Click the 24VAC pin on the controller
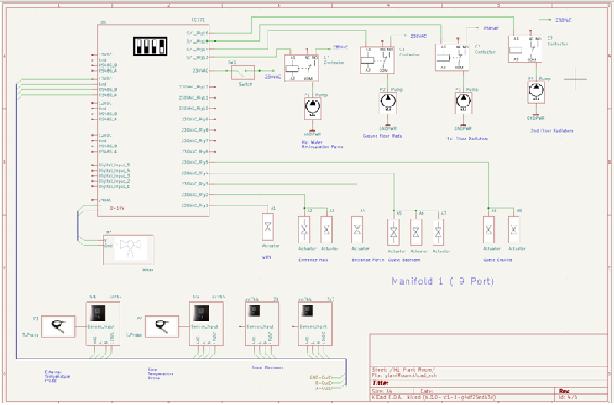This screenshot has height=405, width=614. pos(105,200)
